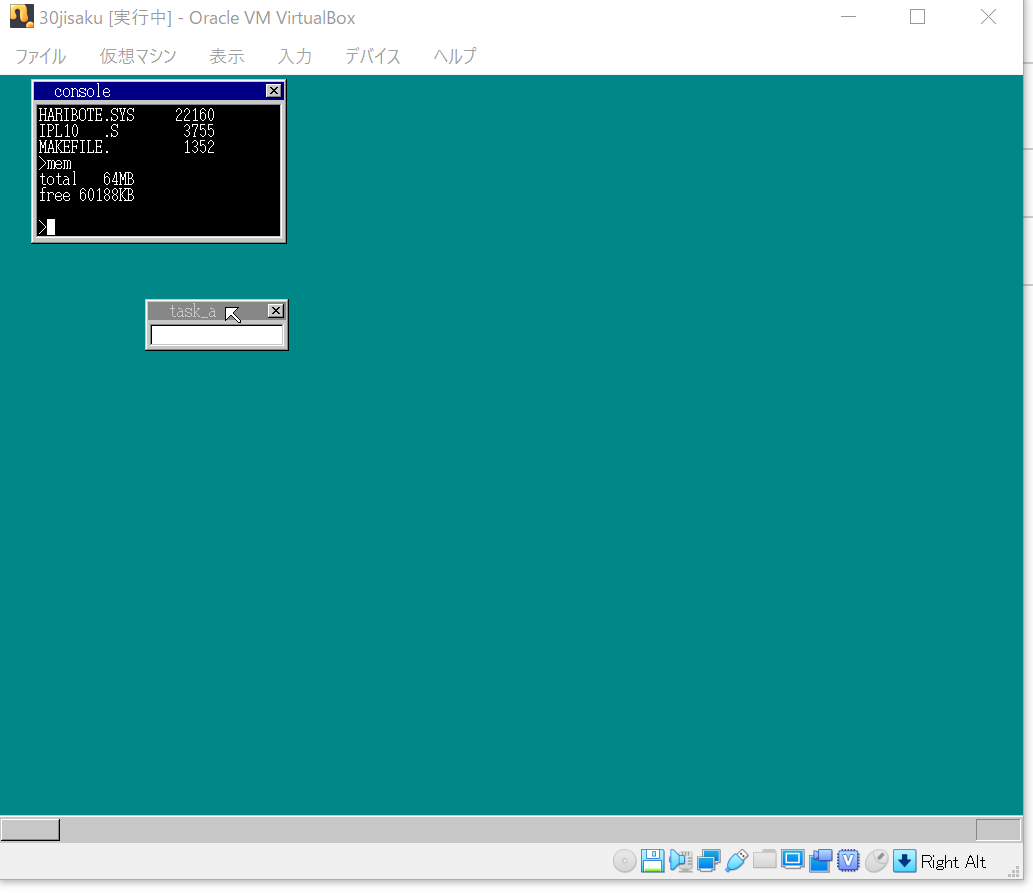Close the console window in guest
Viewport: 1033px width, 893px height.
(273, 91)
